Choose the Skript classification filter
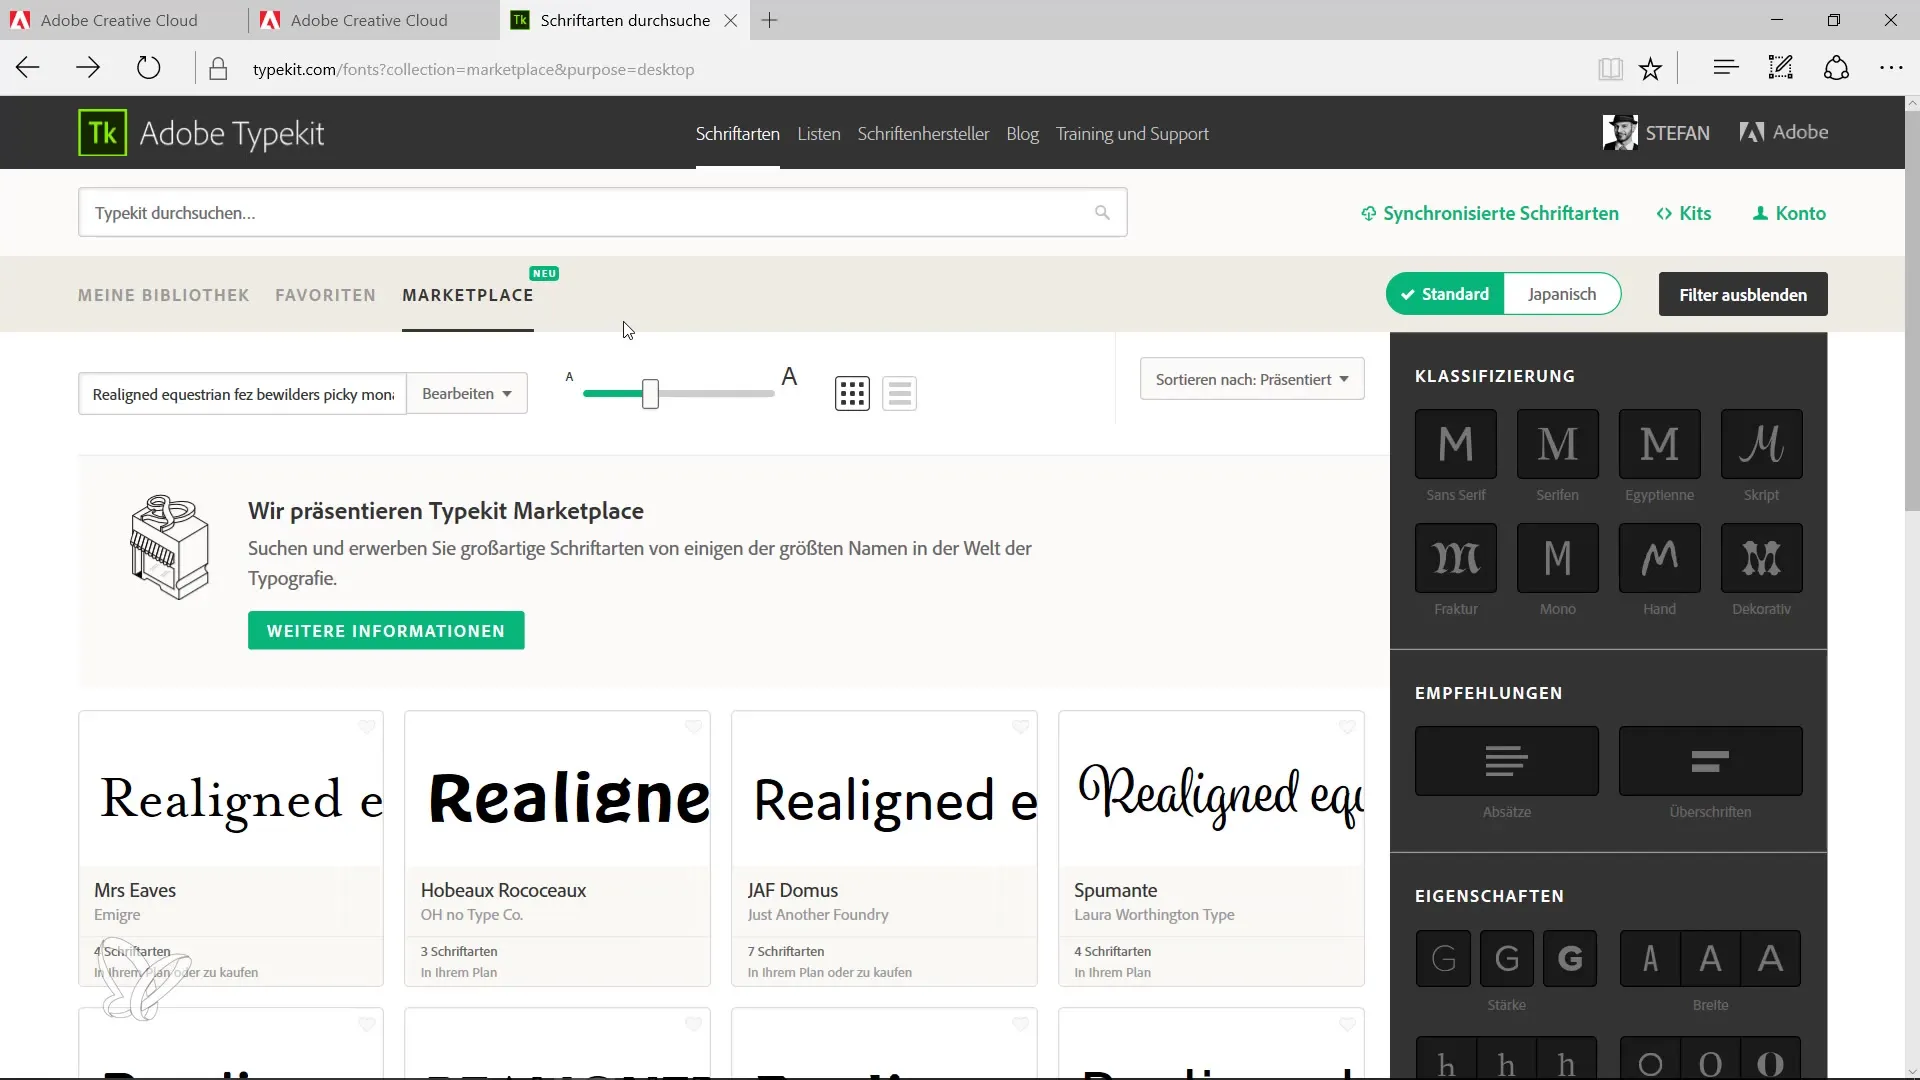This screenshot has width=1920, height=1080. [x=1761, y=444]
